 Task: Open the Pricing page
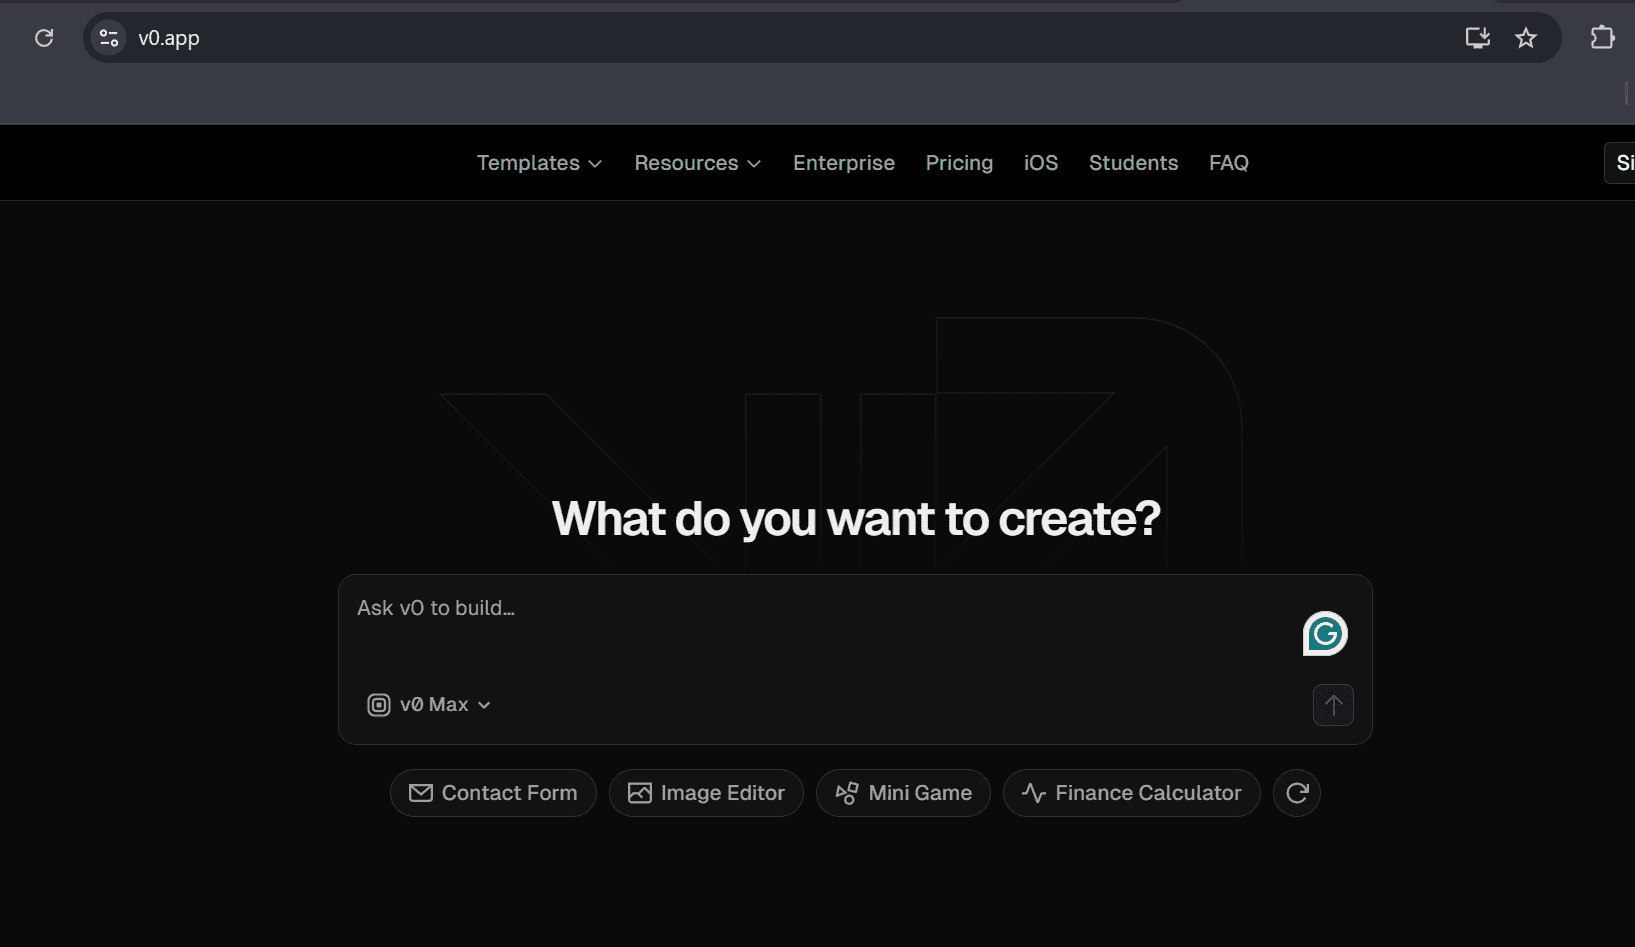[x=959, y=163]
